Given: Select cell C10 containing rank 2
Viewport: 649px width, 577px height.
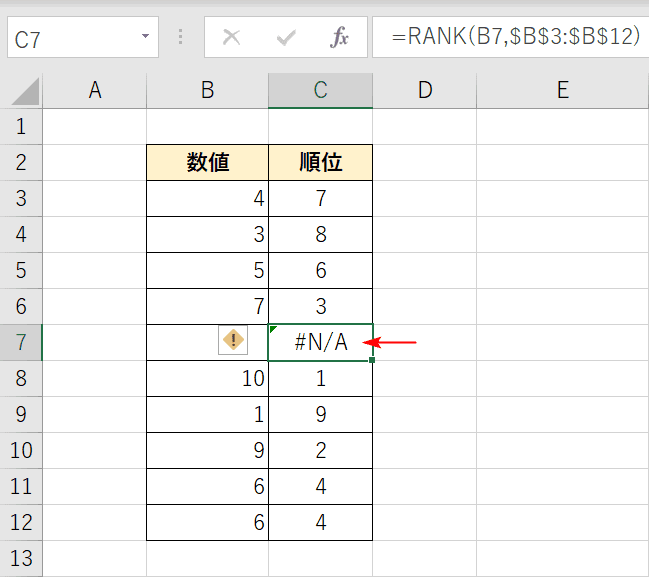Looking at the screenshot, I should tap(320, 450).
